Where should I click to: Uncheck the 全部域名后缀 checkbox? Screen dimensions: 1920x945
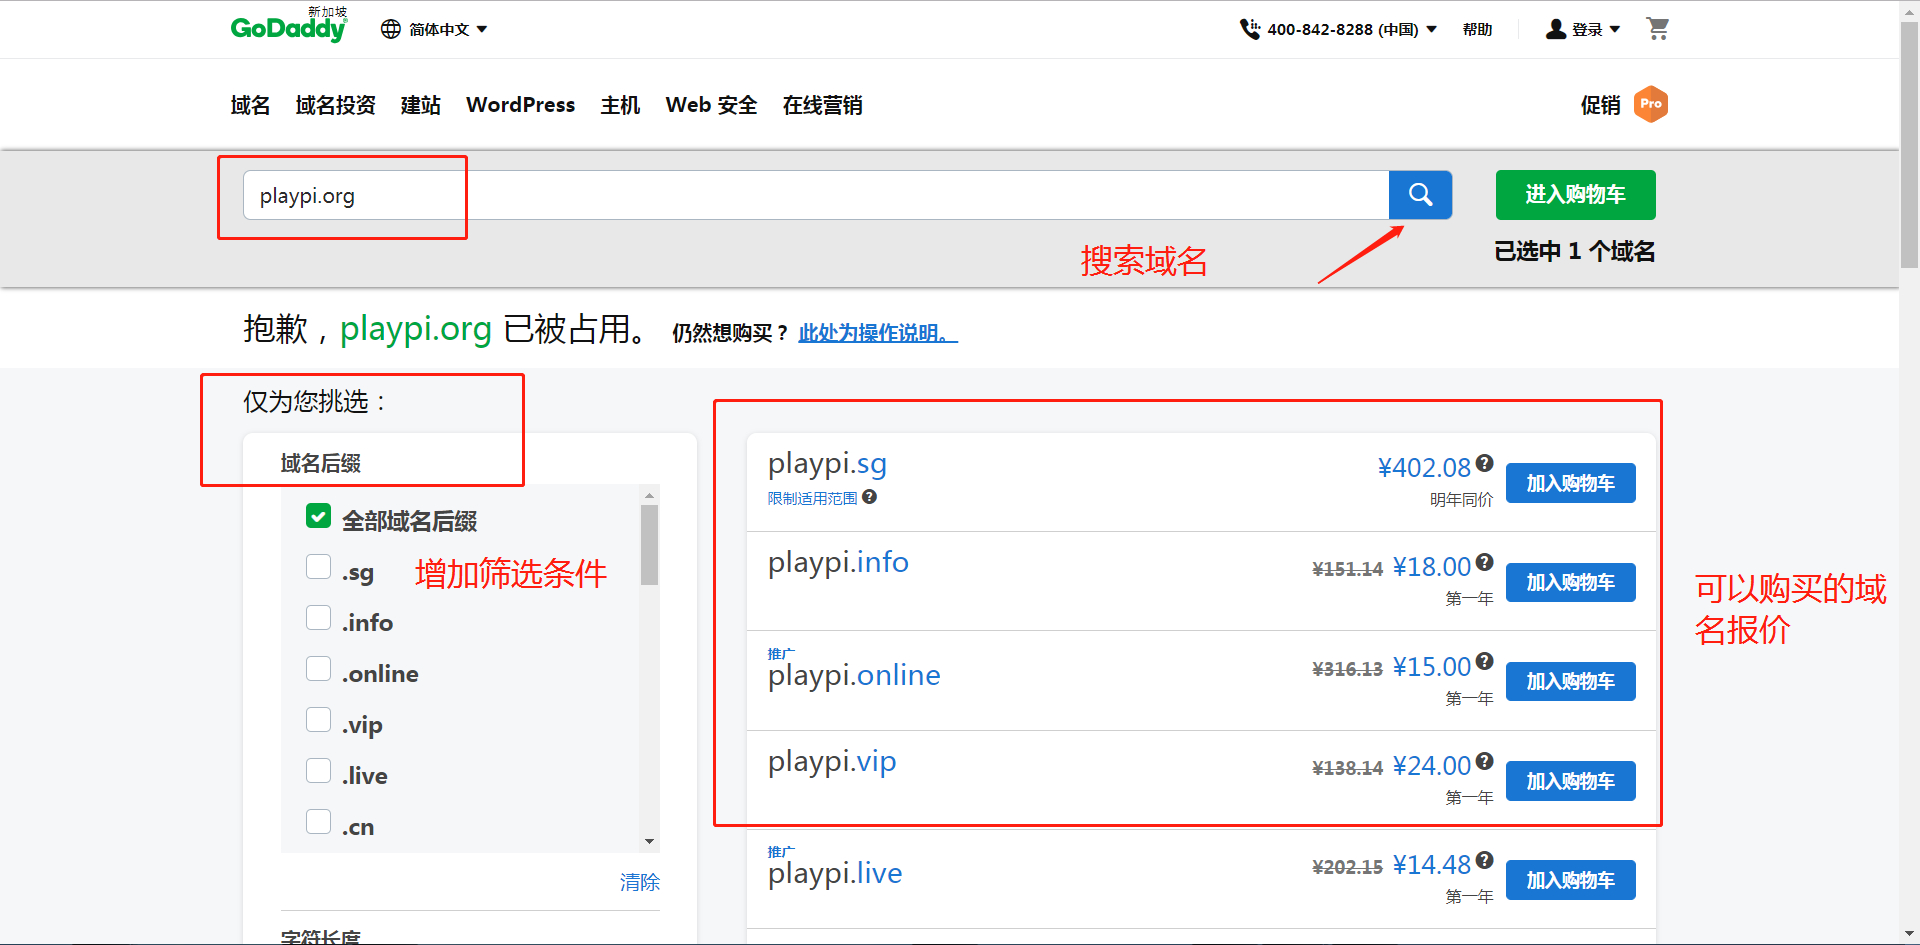pos(318,516)
